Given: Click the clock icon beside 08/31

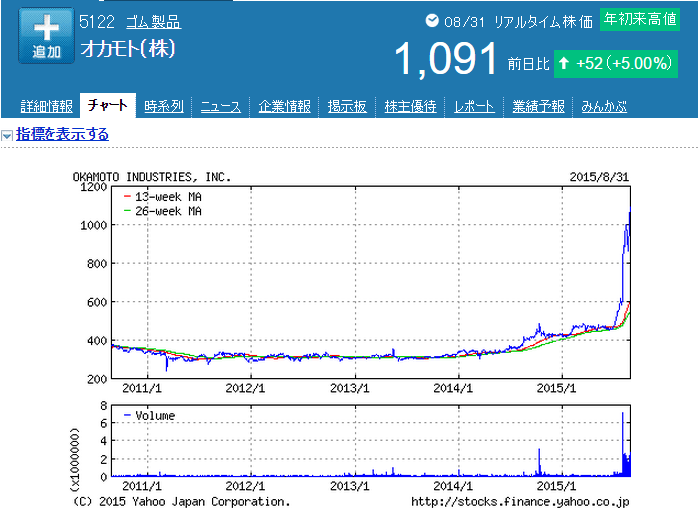Looking at the screenshot, I should 432,21.
